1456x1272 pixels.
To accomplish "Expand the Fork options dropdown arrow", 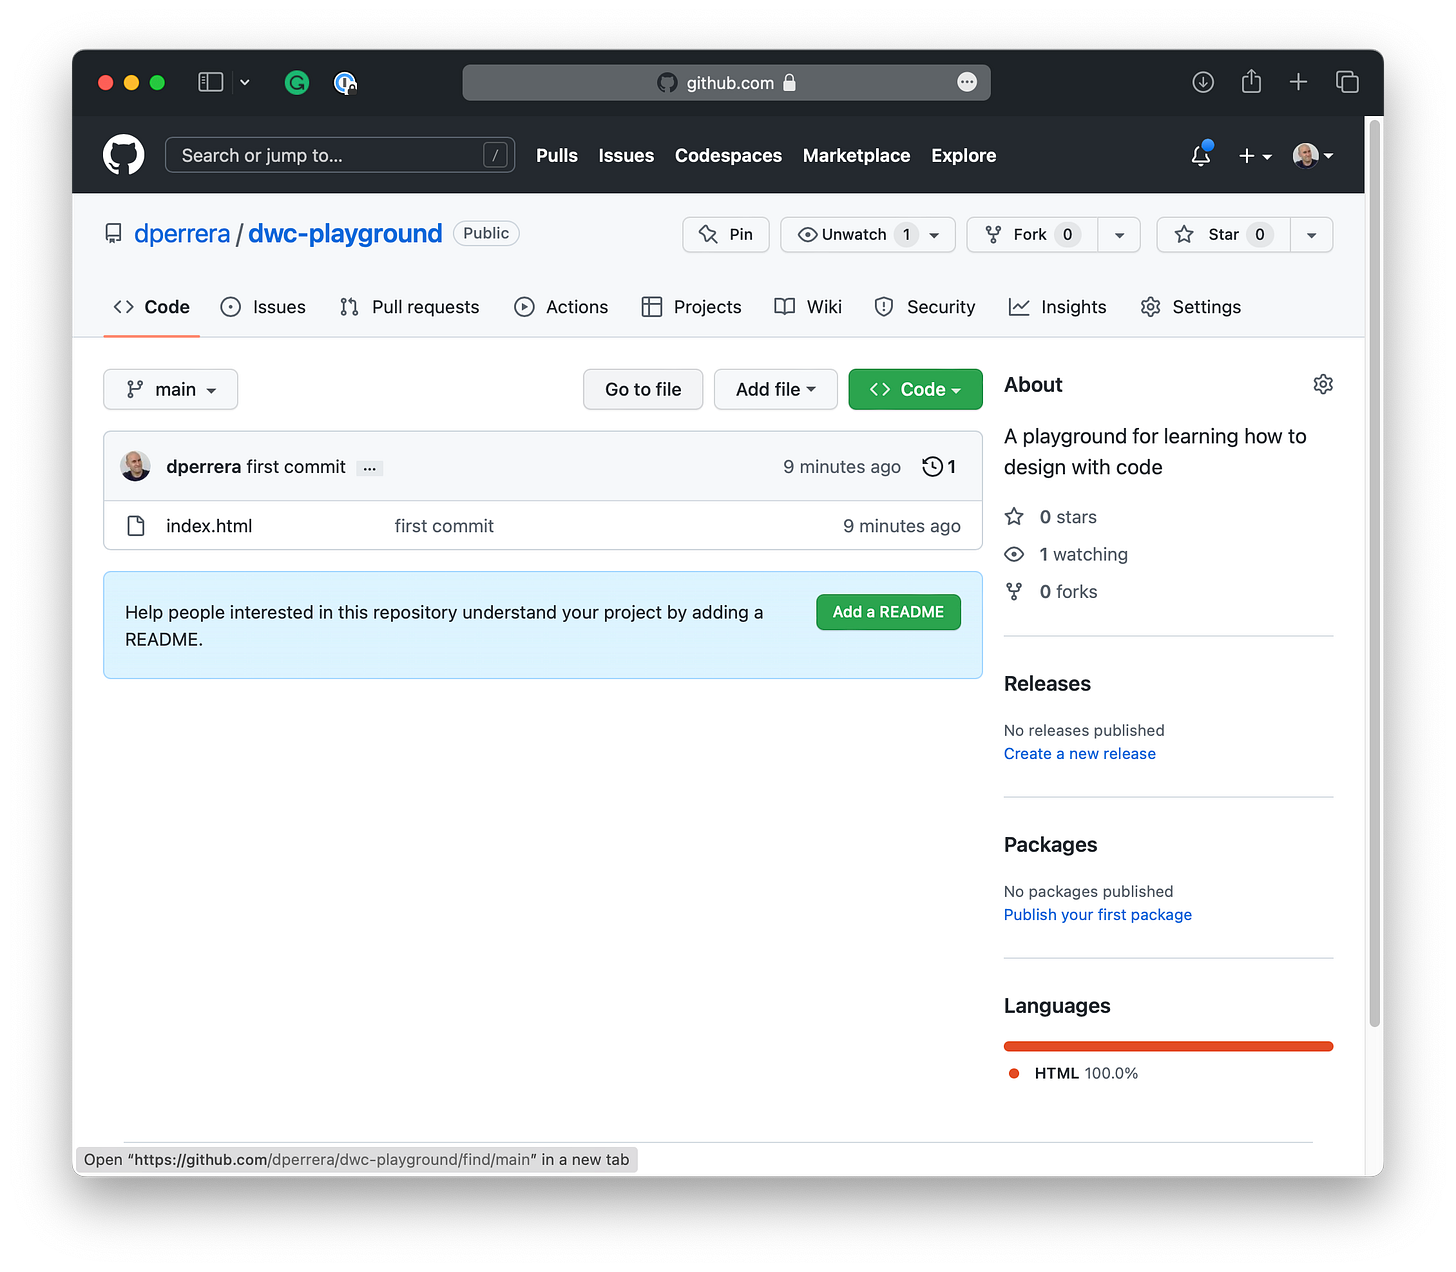I will tap(1119, 235).
